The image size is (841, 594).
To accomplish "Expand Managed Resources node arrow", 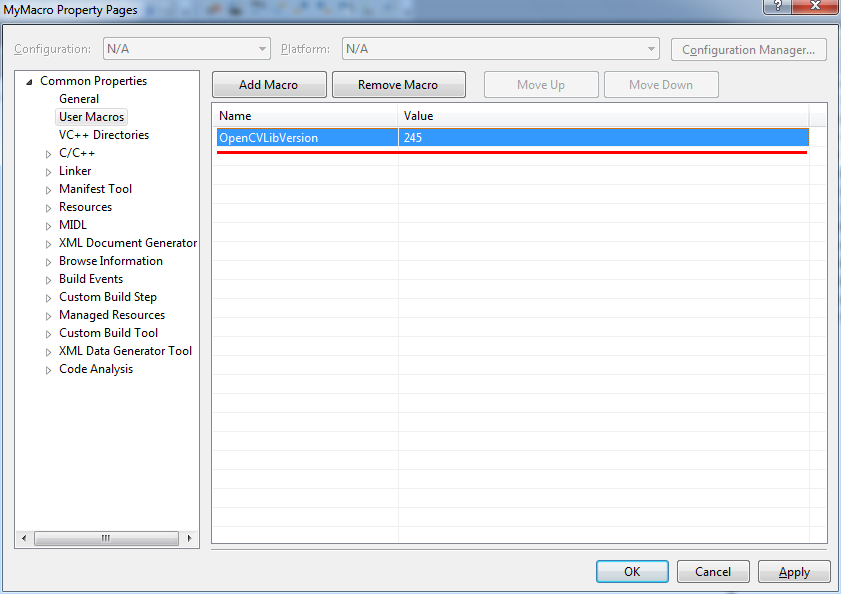I will (x=48, y=316).
